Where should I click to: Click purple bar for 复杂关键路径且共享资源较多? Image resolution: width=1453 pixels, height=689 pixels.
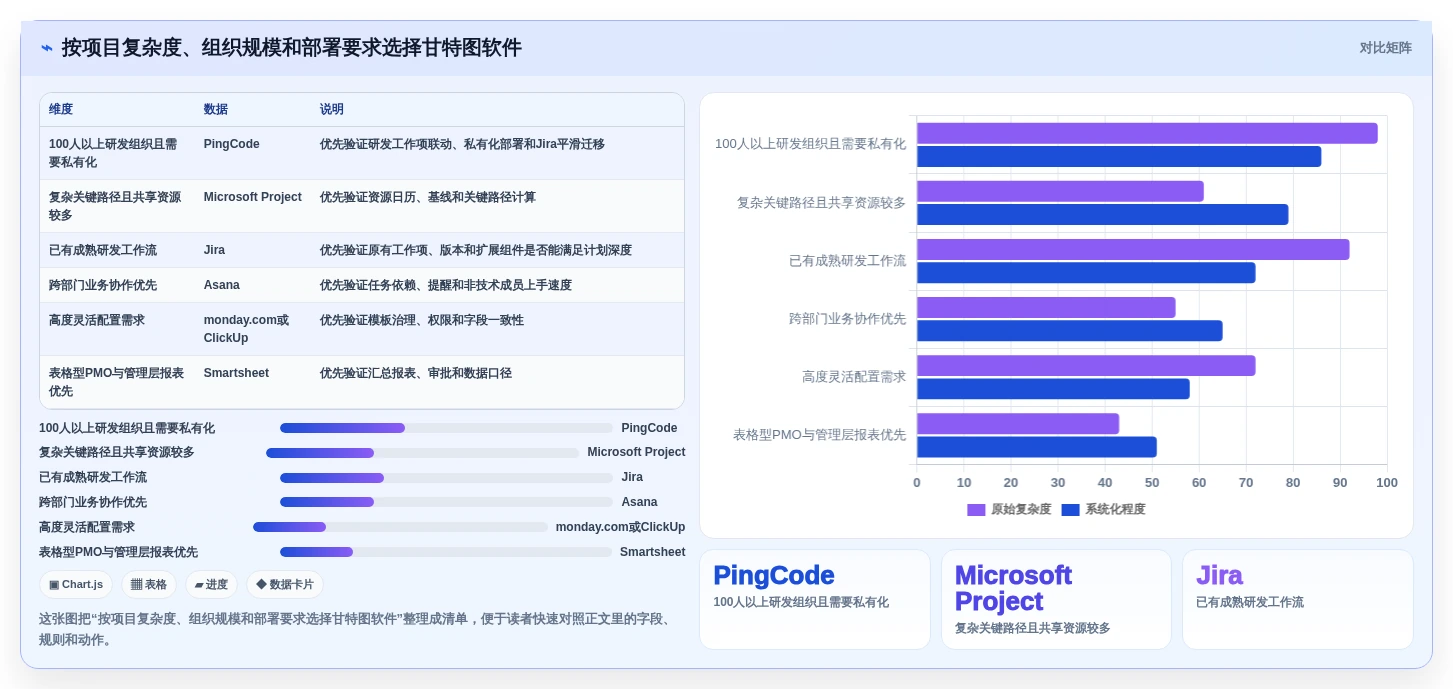pyautogui.click(x=1060, y=191)
